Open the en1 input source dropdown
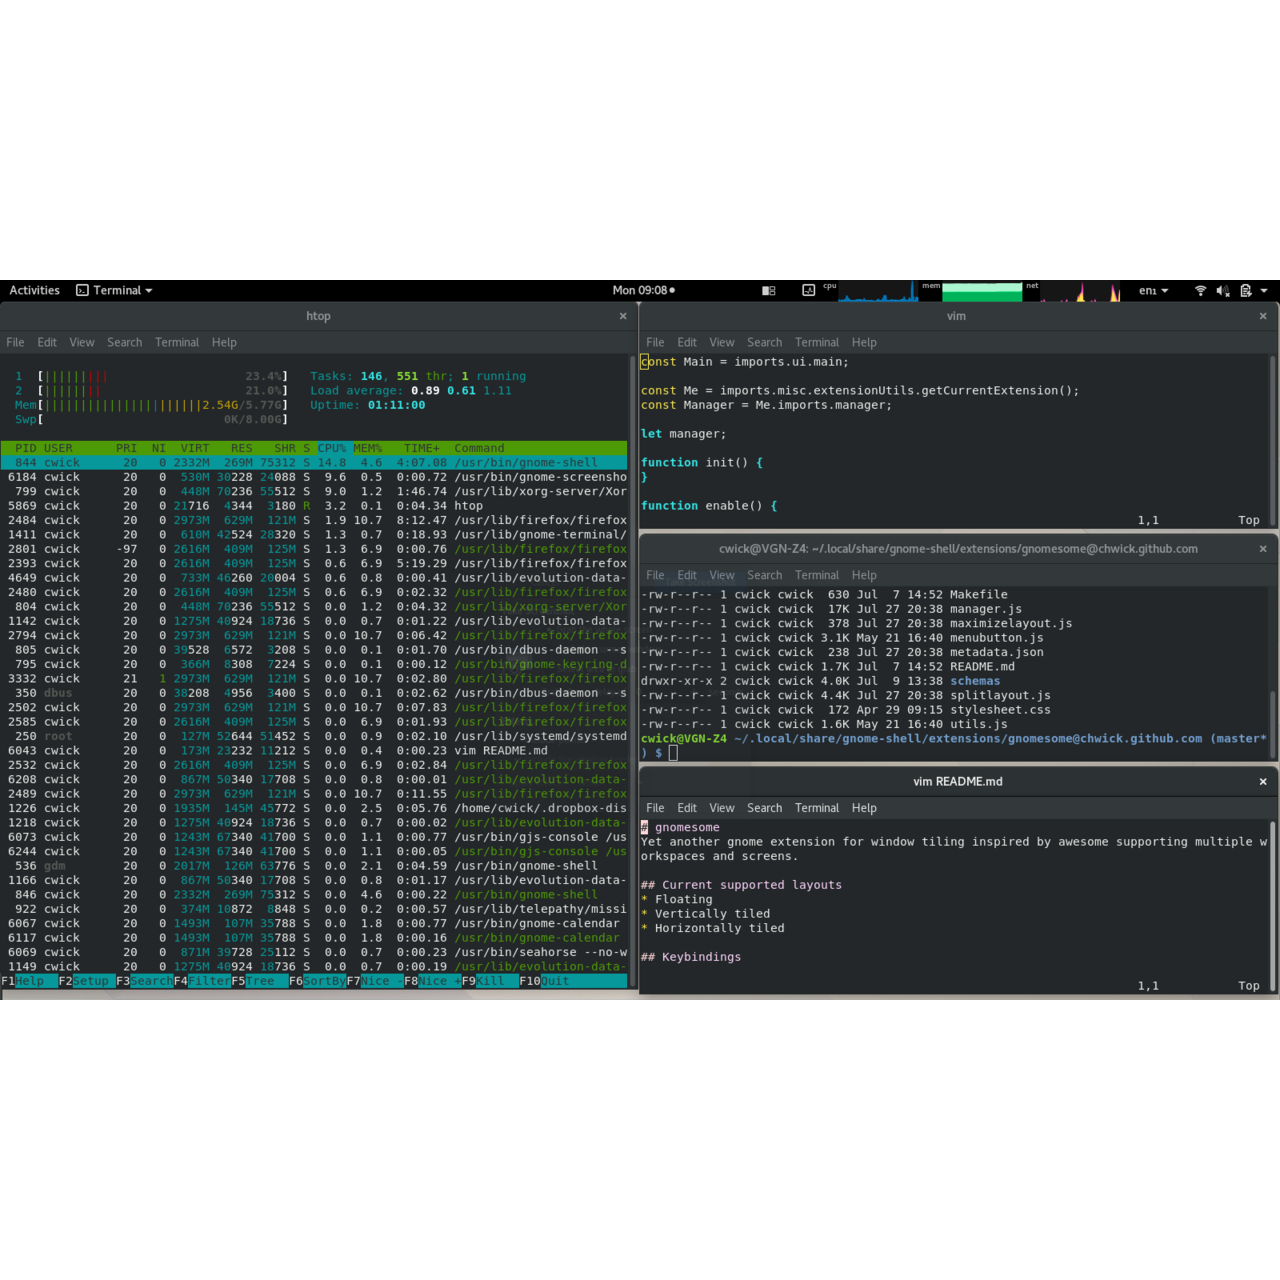The width and height of the screenshot is (1280, 1280). coord(1153,291)
